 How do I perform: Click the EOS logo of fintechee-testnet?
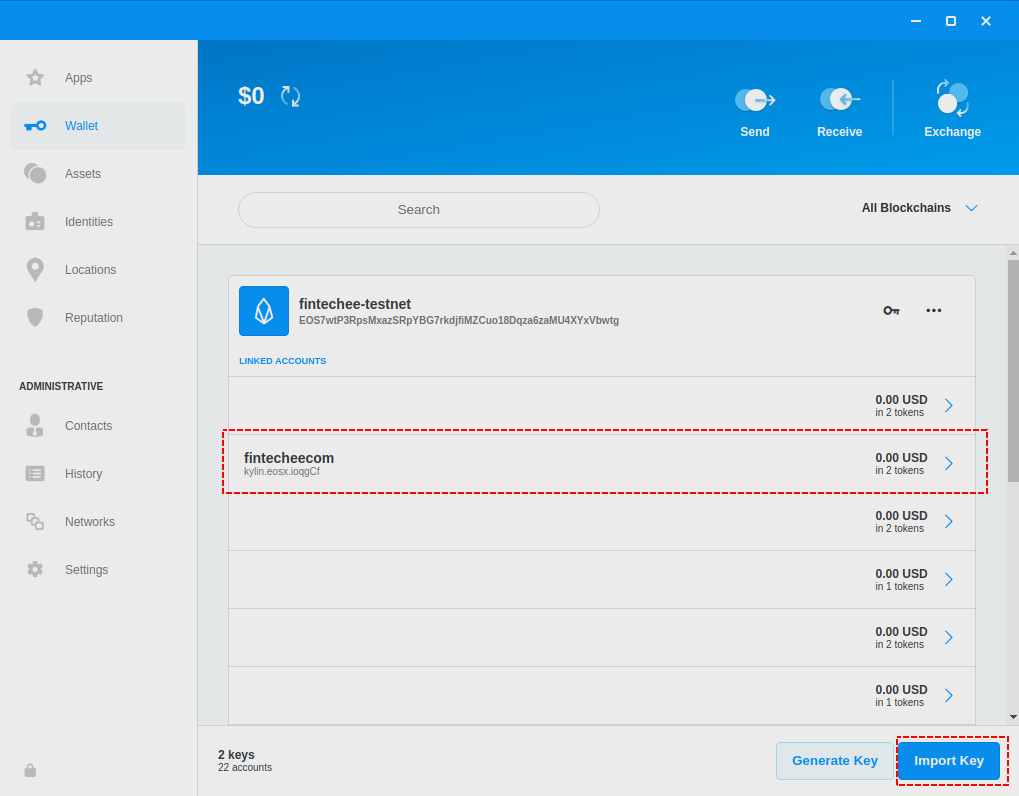[264, 311]
